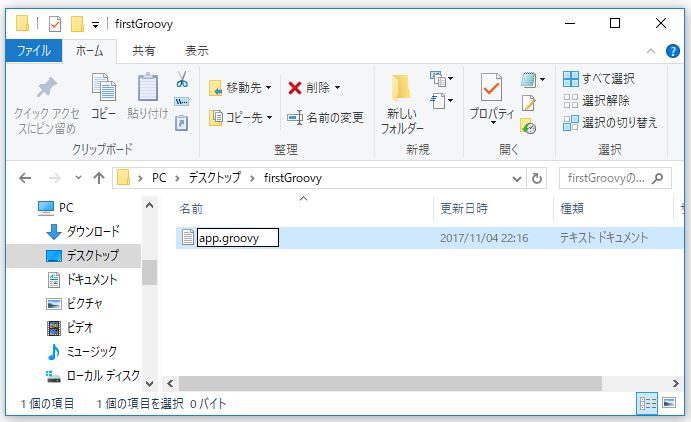Open ドキュメント in the navigation pane

[82, 280]
